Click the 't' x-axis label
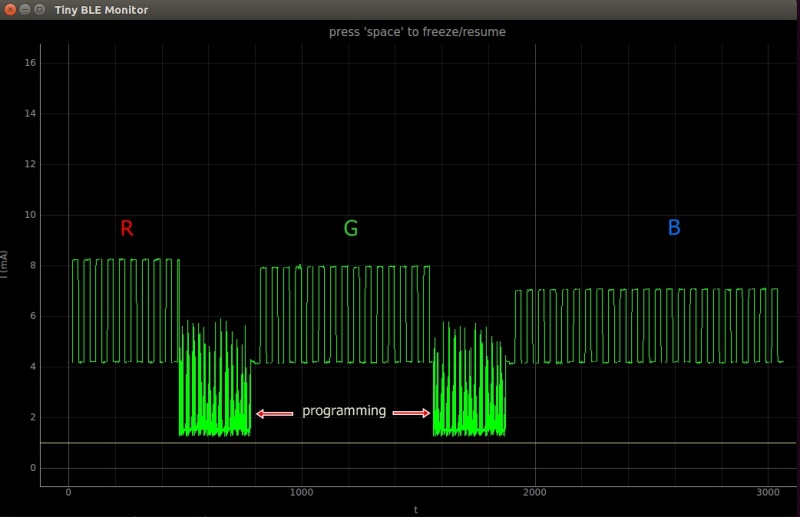 pos(416,509)
